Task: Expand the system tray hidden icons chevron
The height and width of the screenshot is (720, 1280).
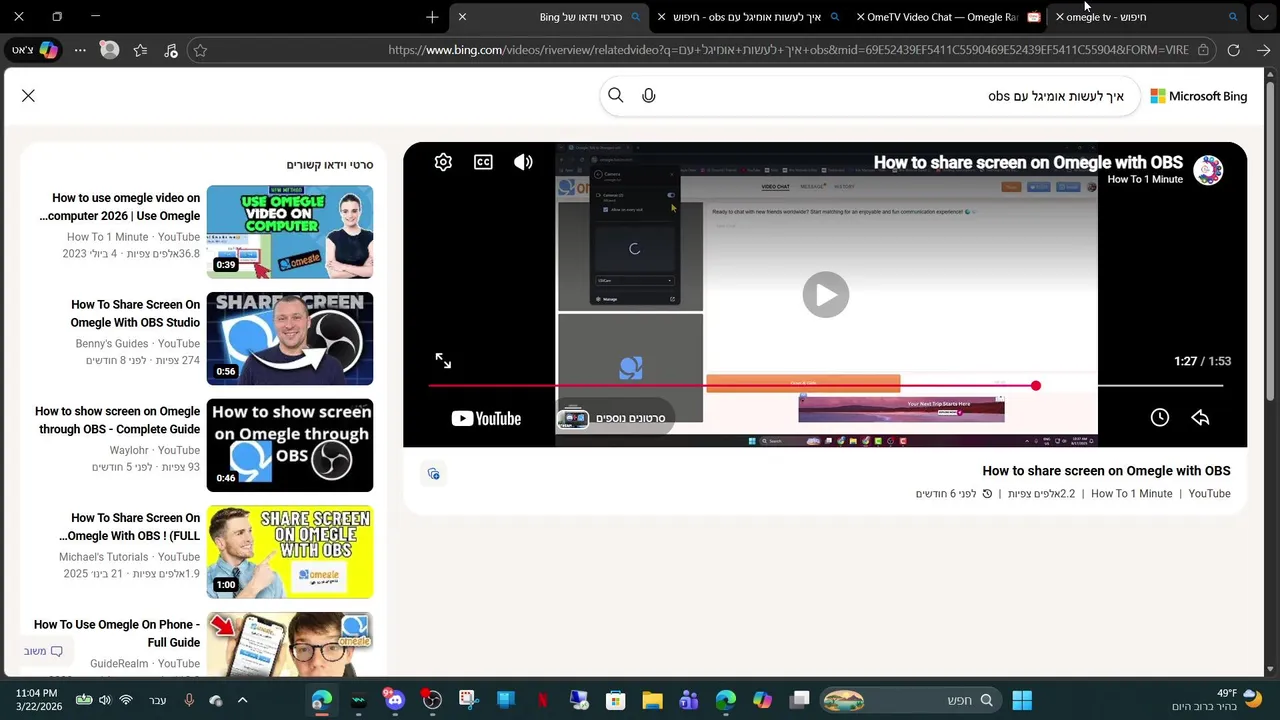Action: (242, 700)
